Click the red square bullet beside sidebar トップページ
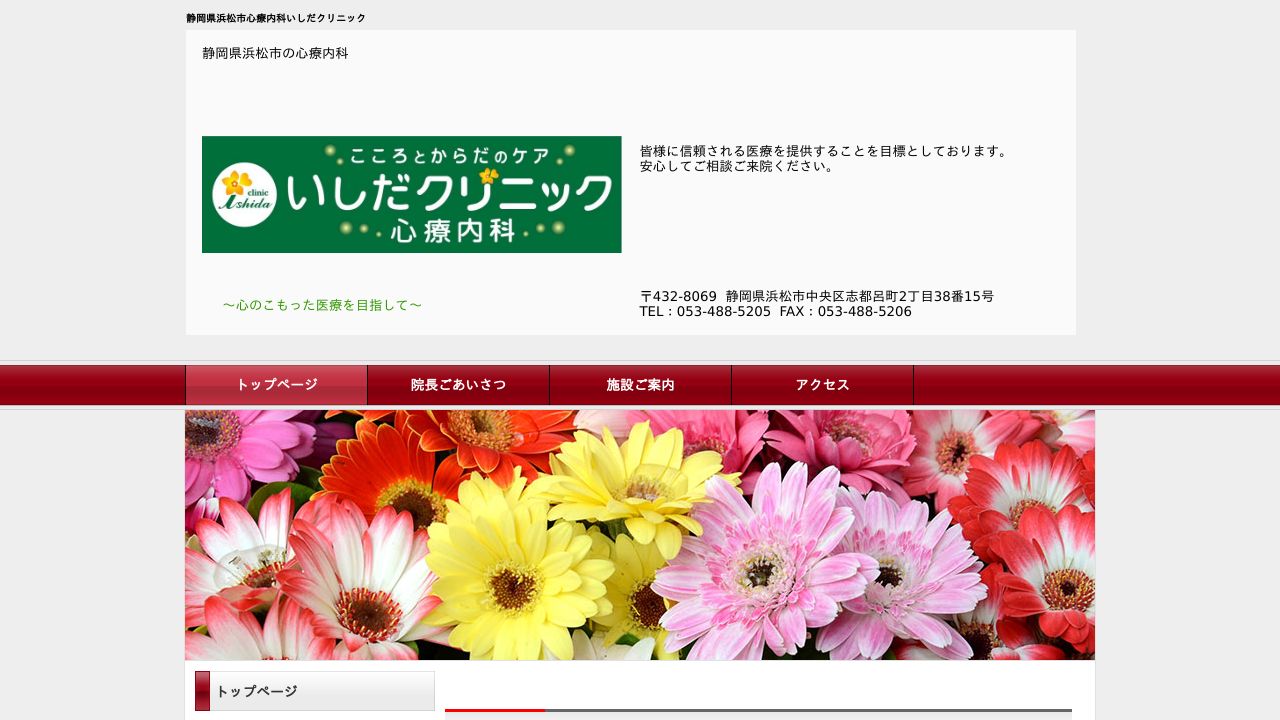 point(203,691)
